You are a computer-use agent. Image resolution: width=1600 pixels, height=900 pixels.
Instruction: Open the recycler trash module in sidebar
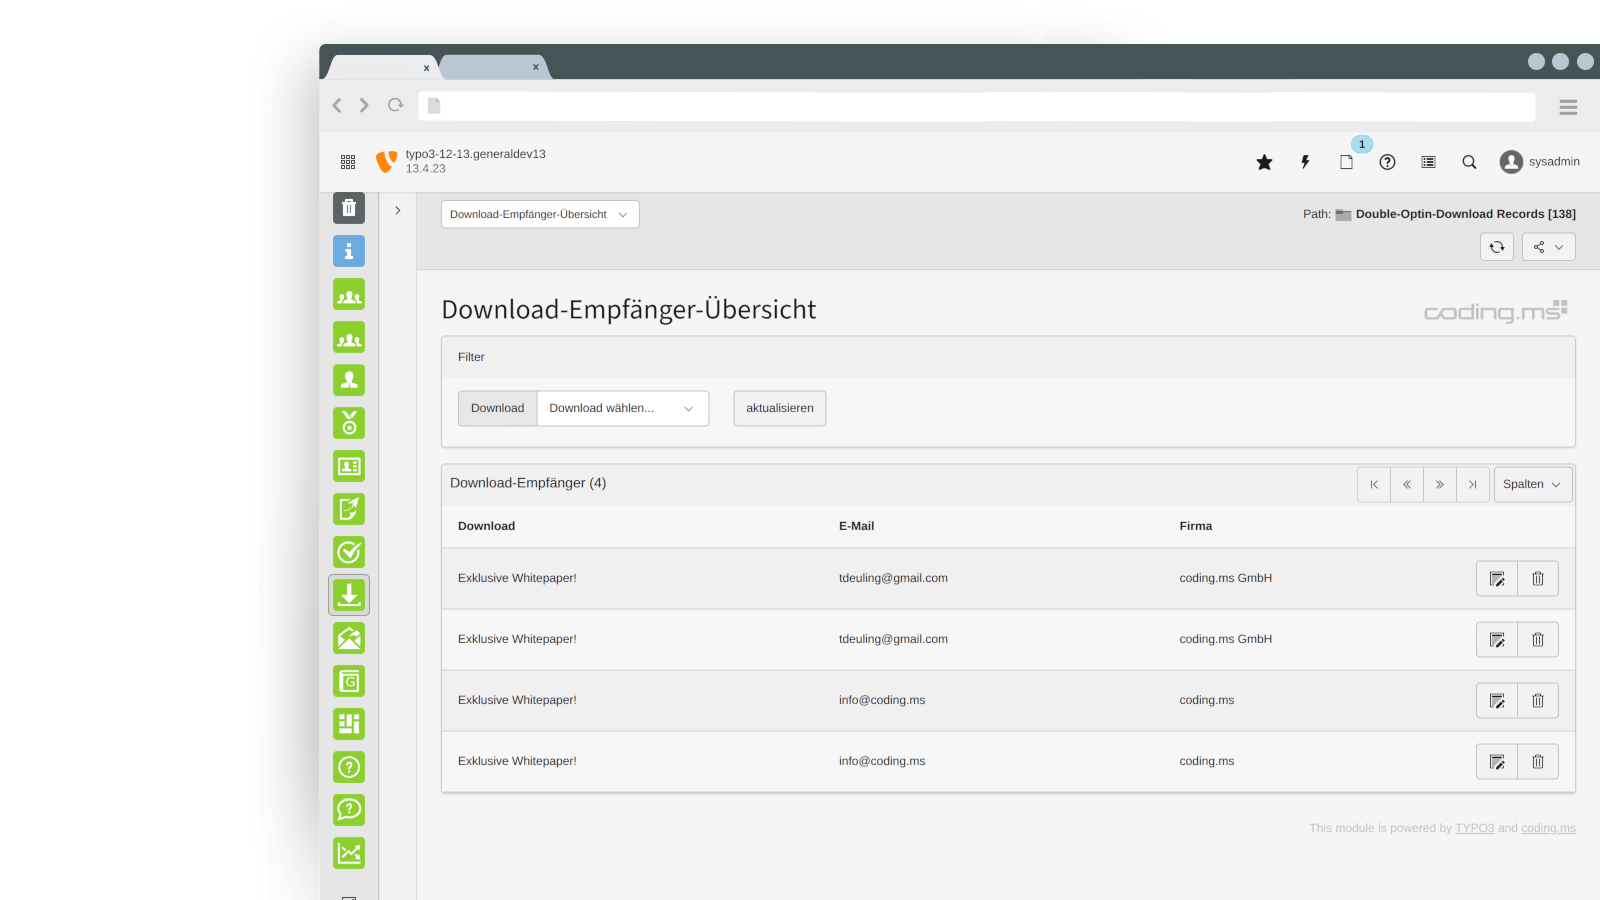(349, 208)
